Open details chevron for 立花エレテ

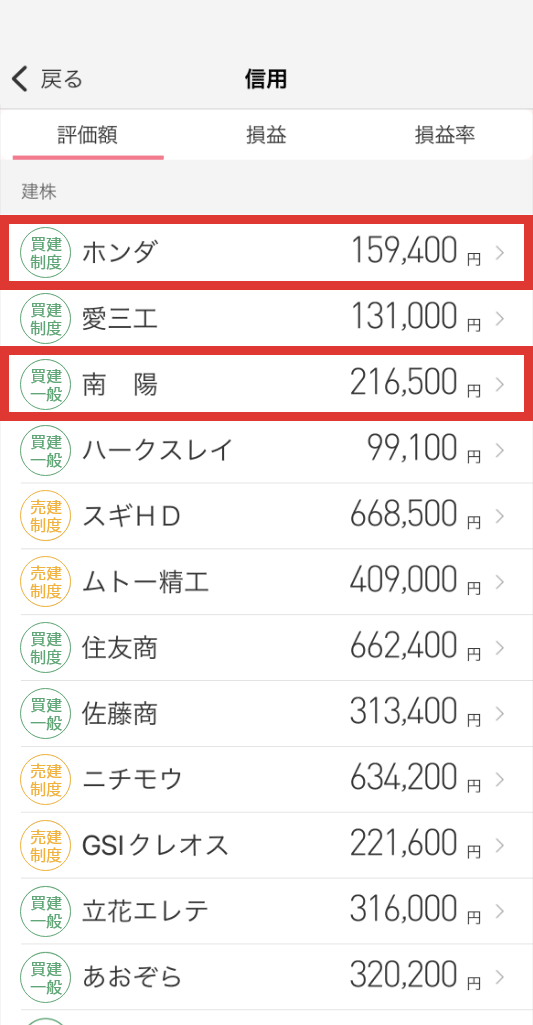click(x=500, y=911)
